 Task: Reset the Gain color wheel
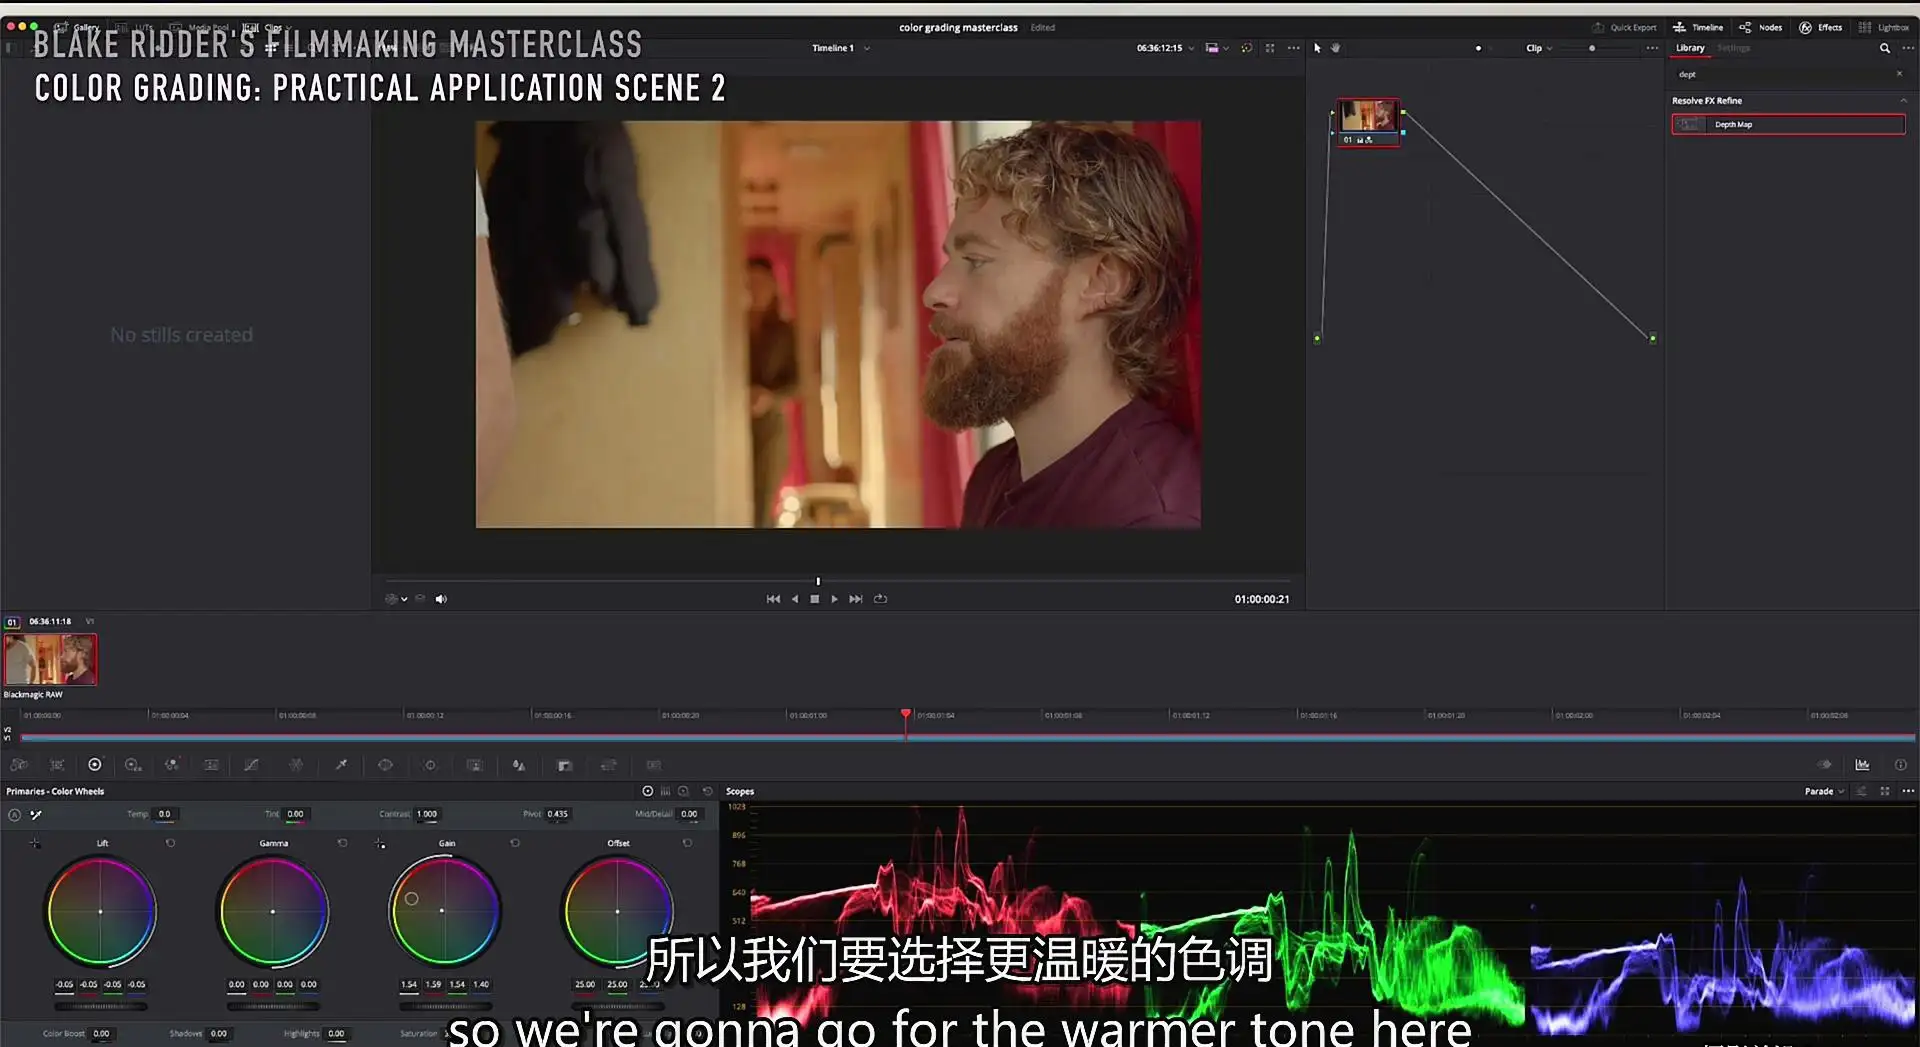pos(515,843)
